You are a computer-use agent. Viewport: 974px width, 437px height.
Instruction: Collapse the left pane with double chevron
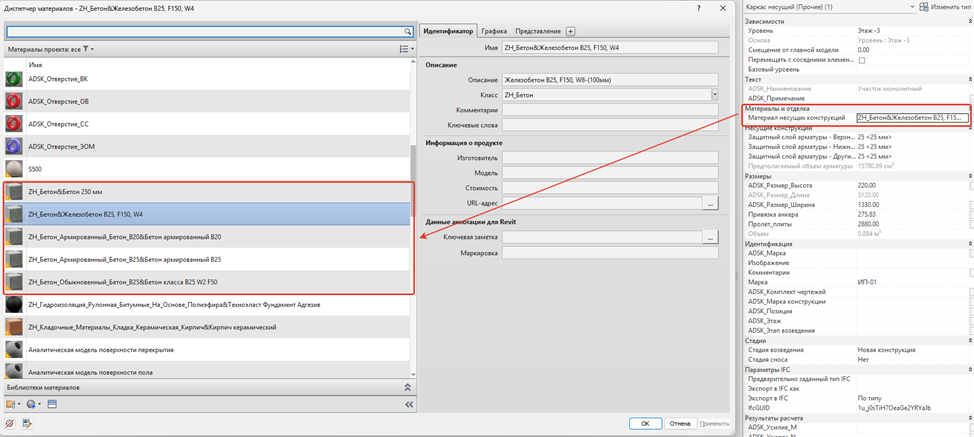[409, 404]
